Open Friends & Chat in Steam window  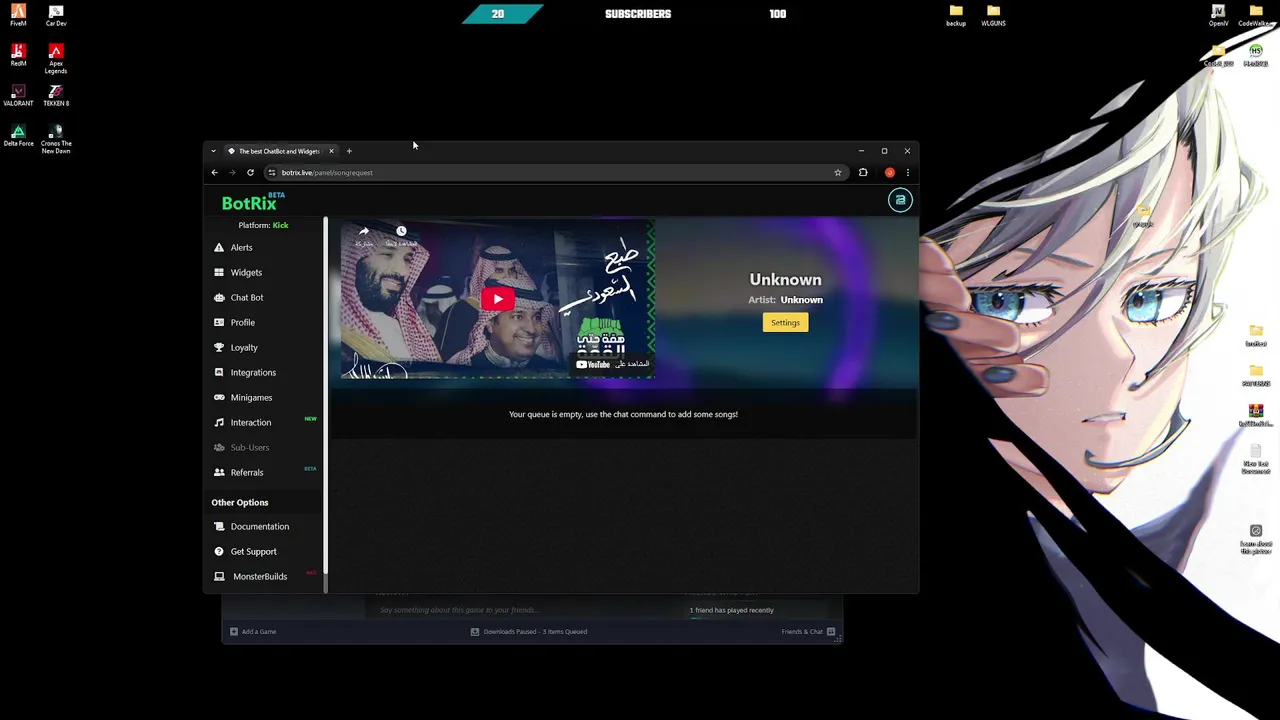tap(808, 631)
